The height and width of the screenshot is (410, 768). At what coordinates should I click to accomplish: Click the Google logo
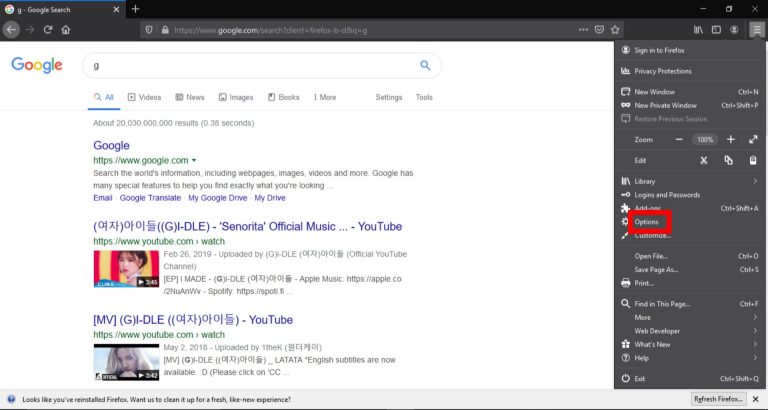pyautogui.click(x=37, y=65)
